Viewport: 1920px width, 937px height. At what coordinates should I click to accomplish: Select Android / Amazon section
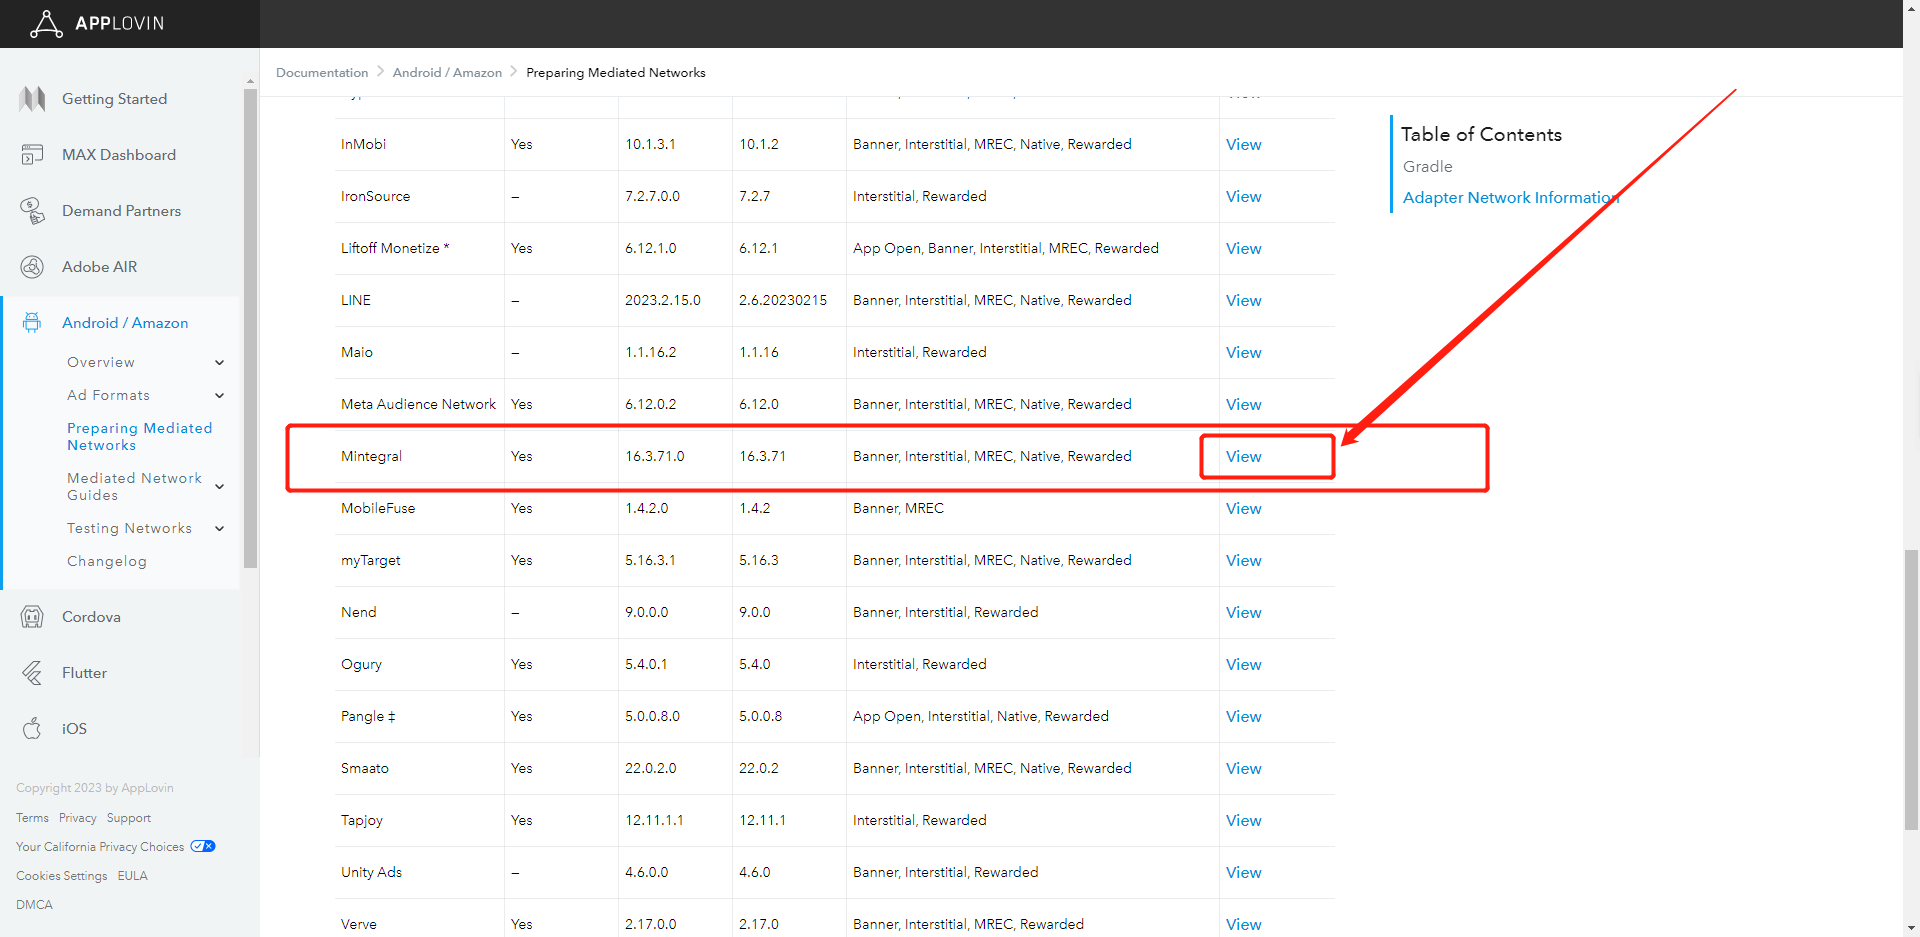(x=125, y=323)
